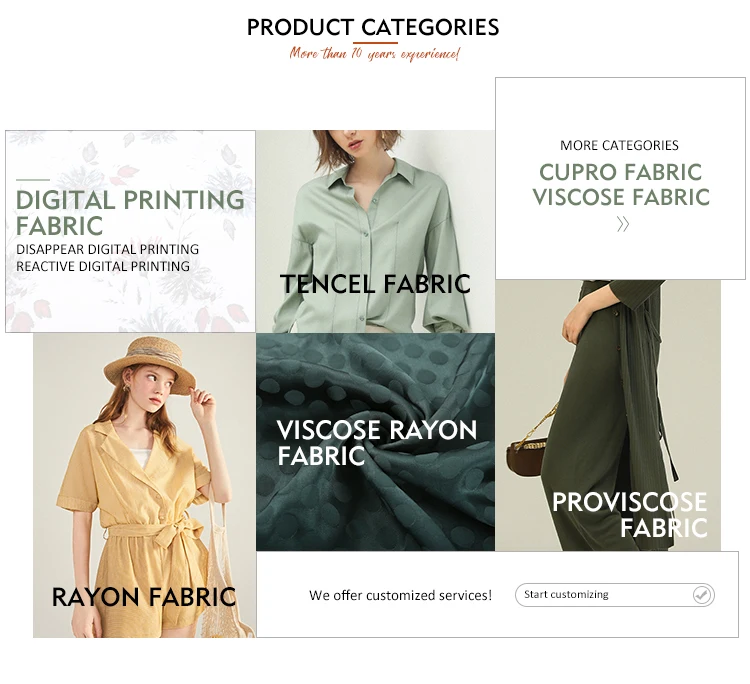This screenshot has height=684, width=750.
Task: Choose the Cupro Fabric link
Action: point(620,172)
